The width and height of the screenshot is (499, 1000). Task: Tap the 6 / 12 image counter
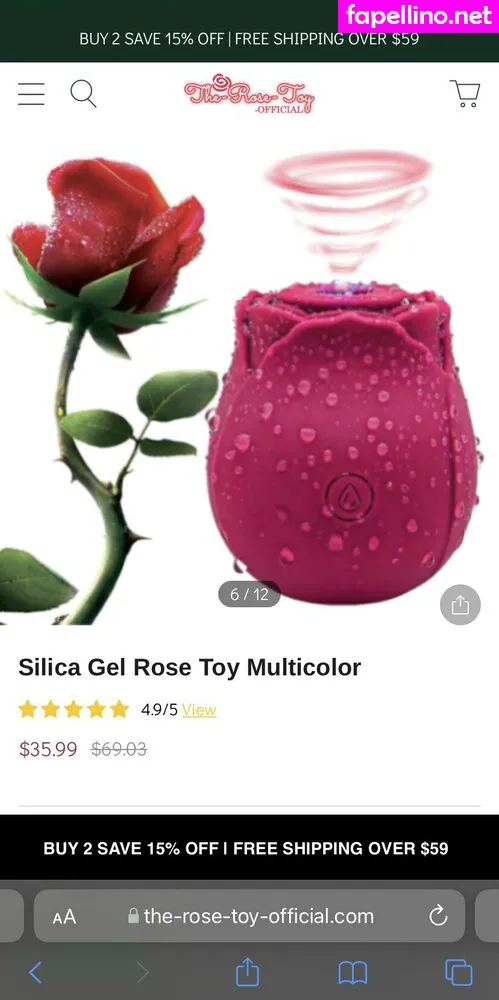[250, 594]
